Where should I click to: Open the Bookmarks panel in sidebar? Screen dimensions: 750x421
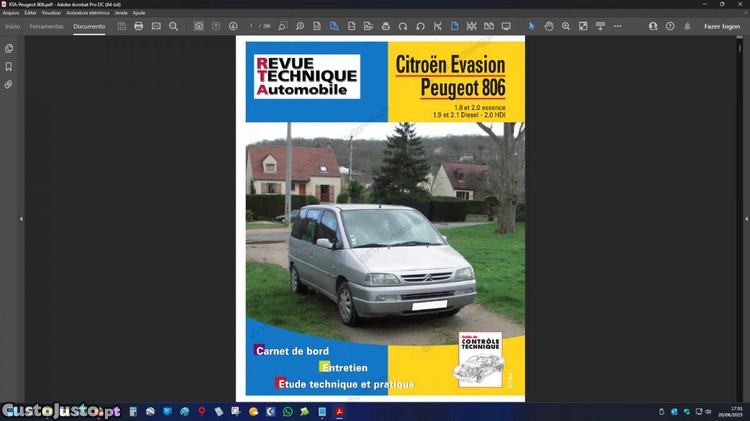tap(9, 67)
